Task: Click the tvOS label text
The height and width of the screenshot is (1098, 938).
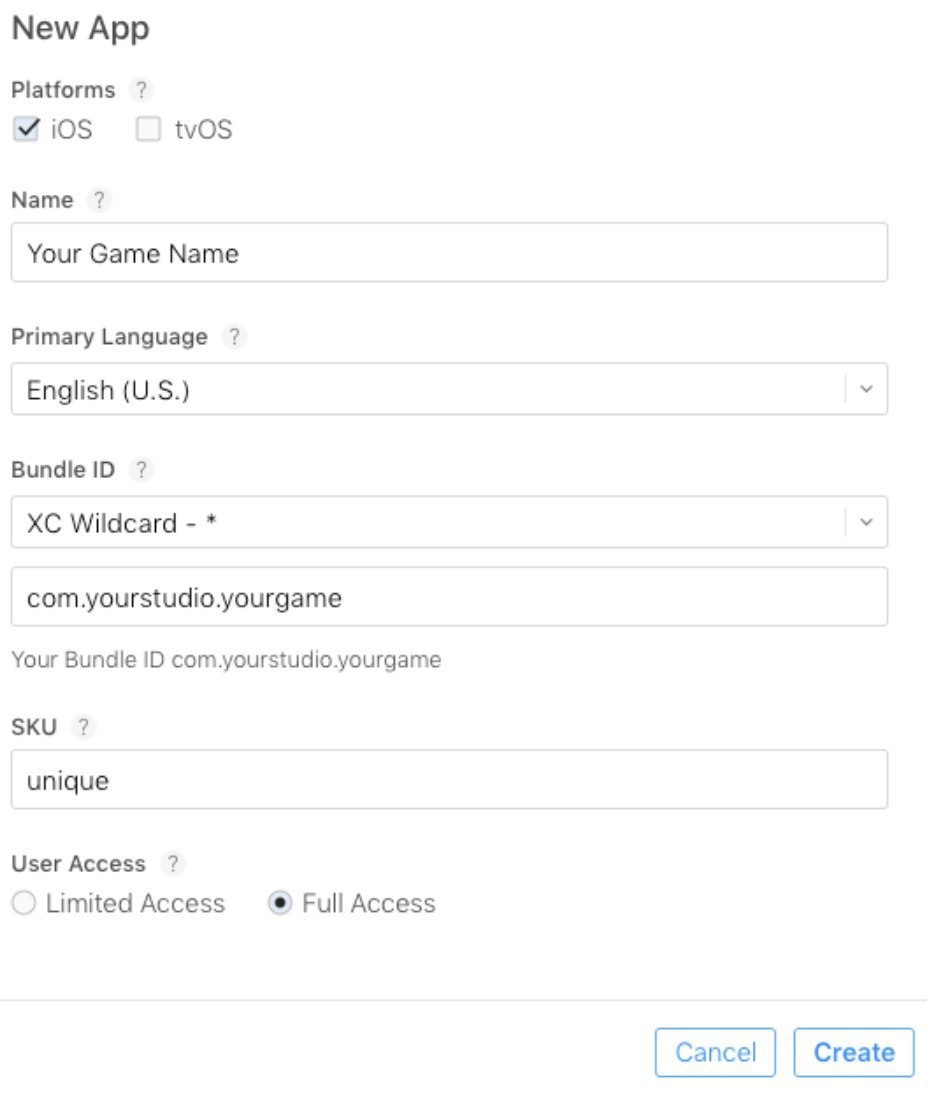Action: 204,130
